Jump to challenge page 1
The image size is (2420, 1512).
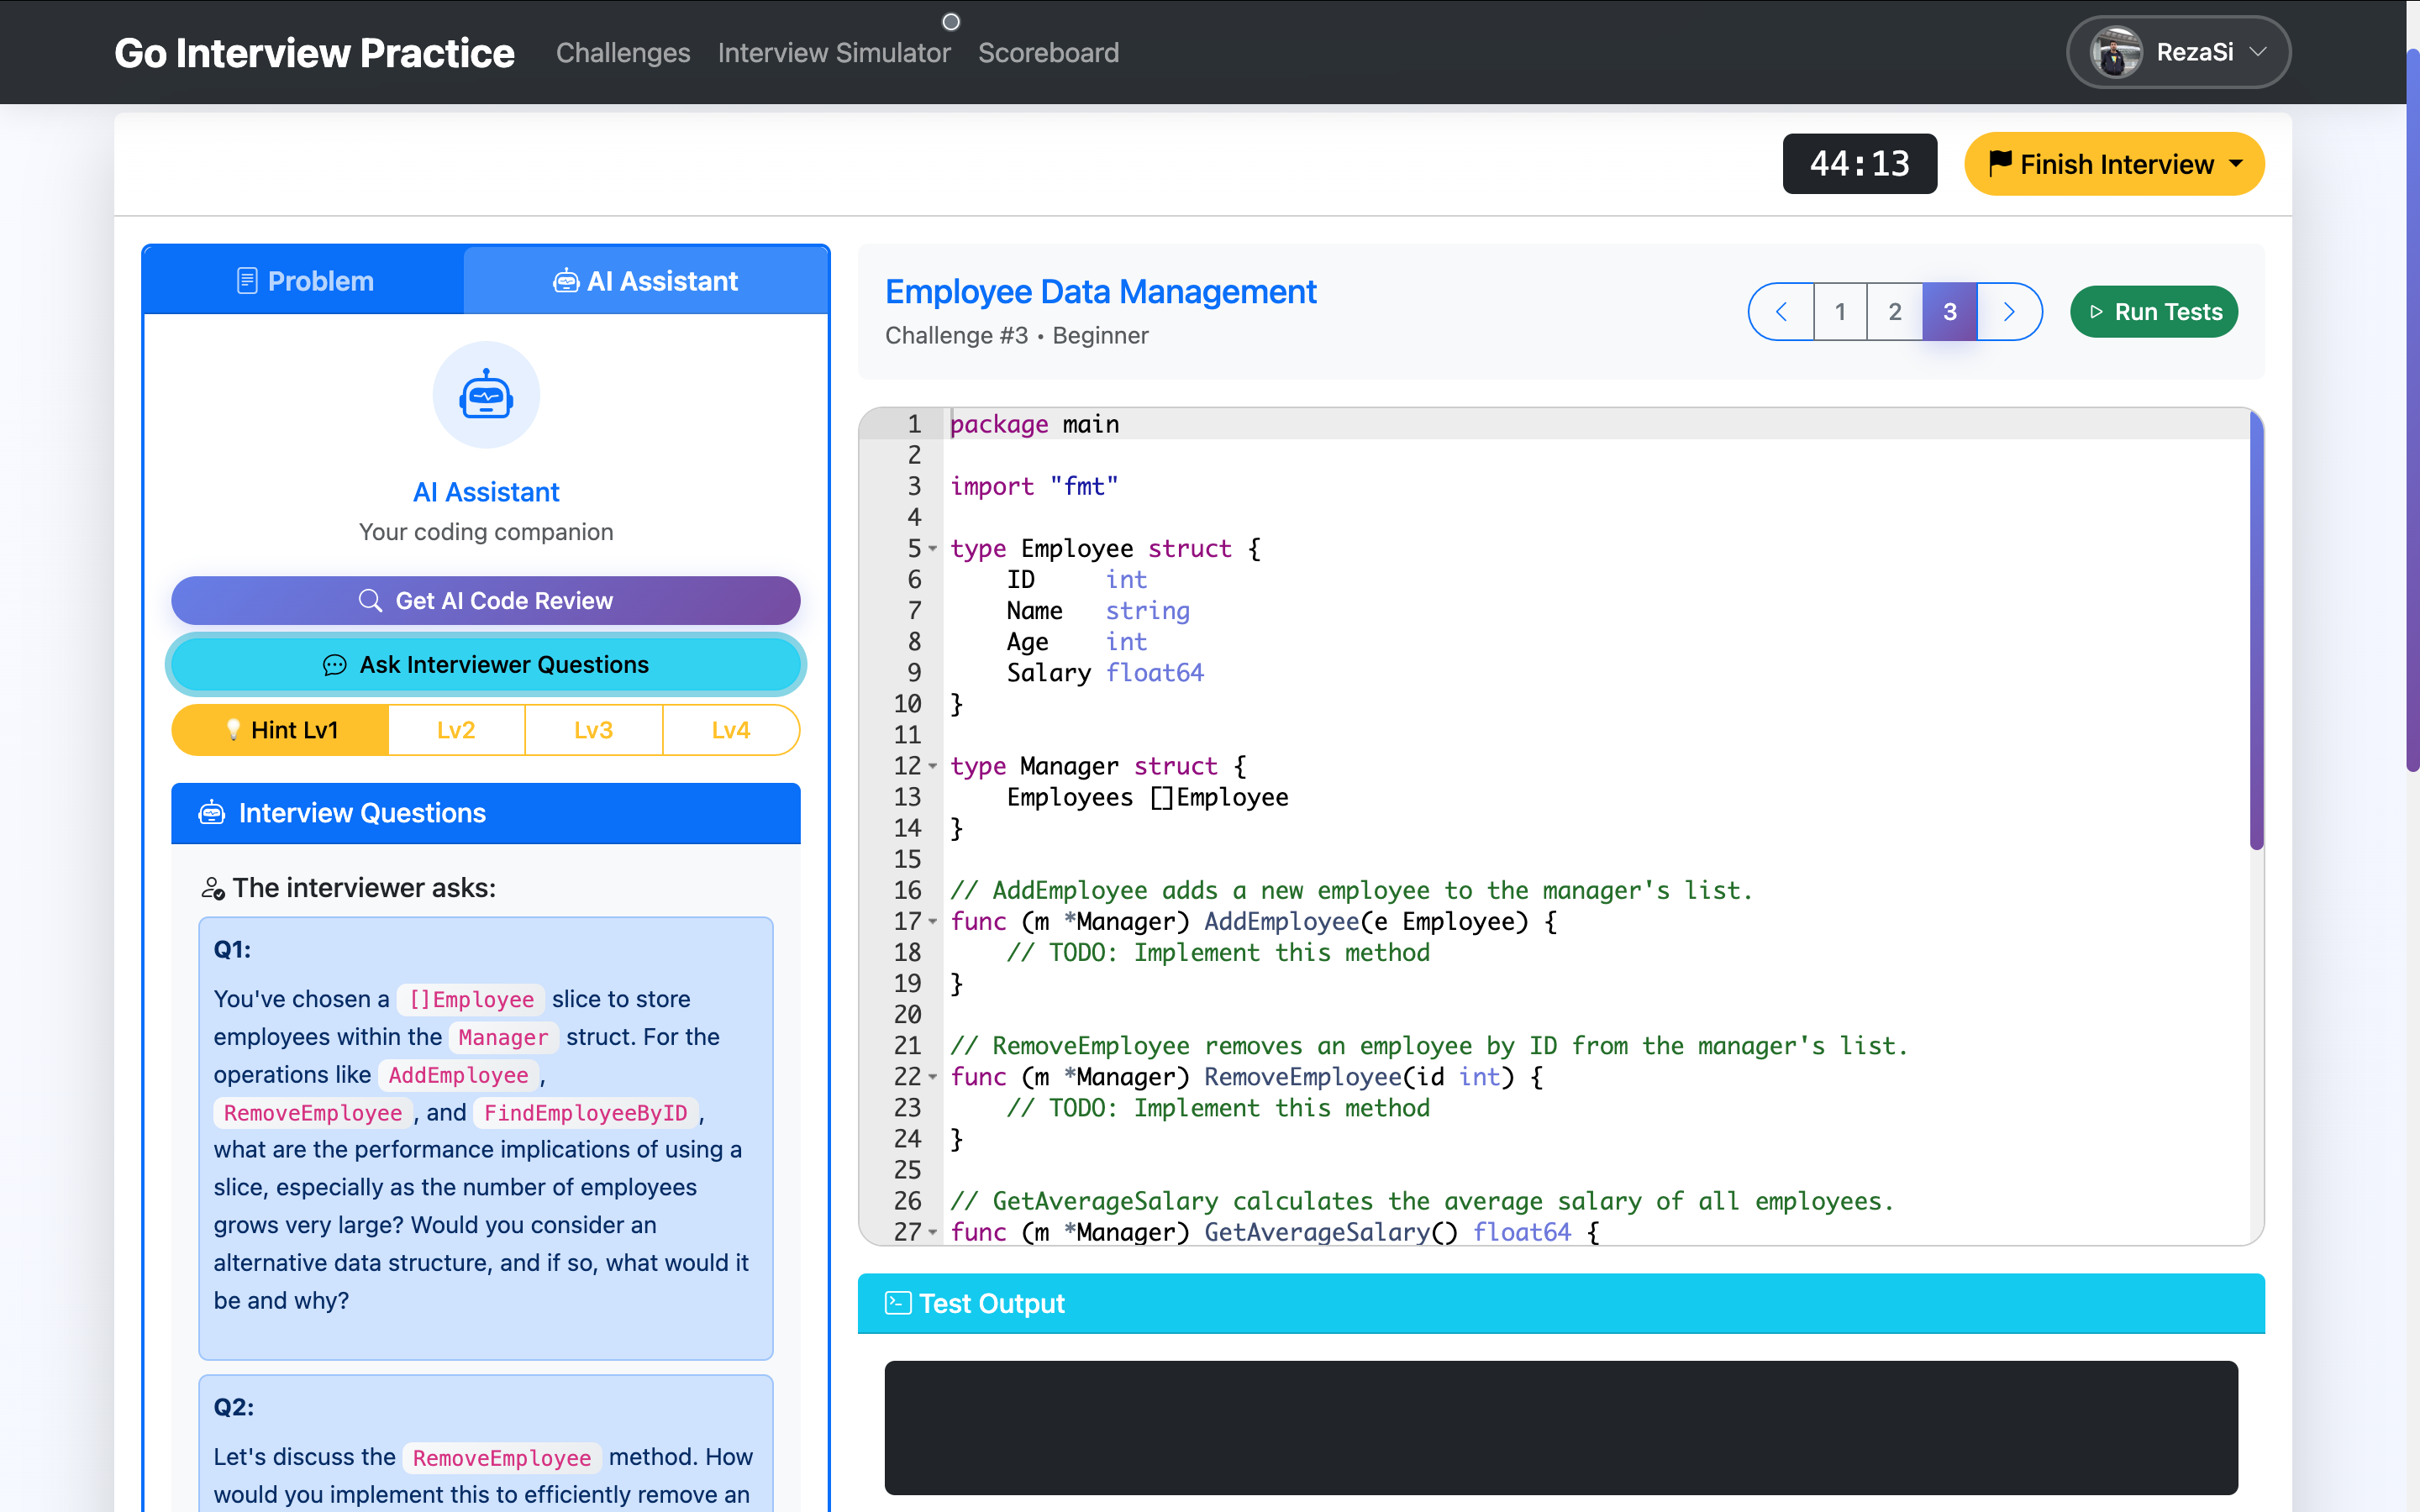[x=1840, y=312]
